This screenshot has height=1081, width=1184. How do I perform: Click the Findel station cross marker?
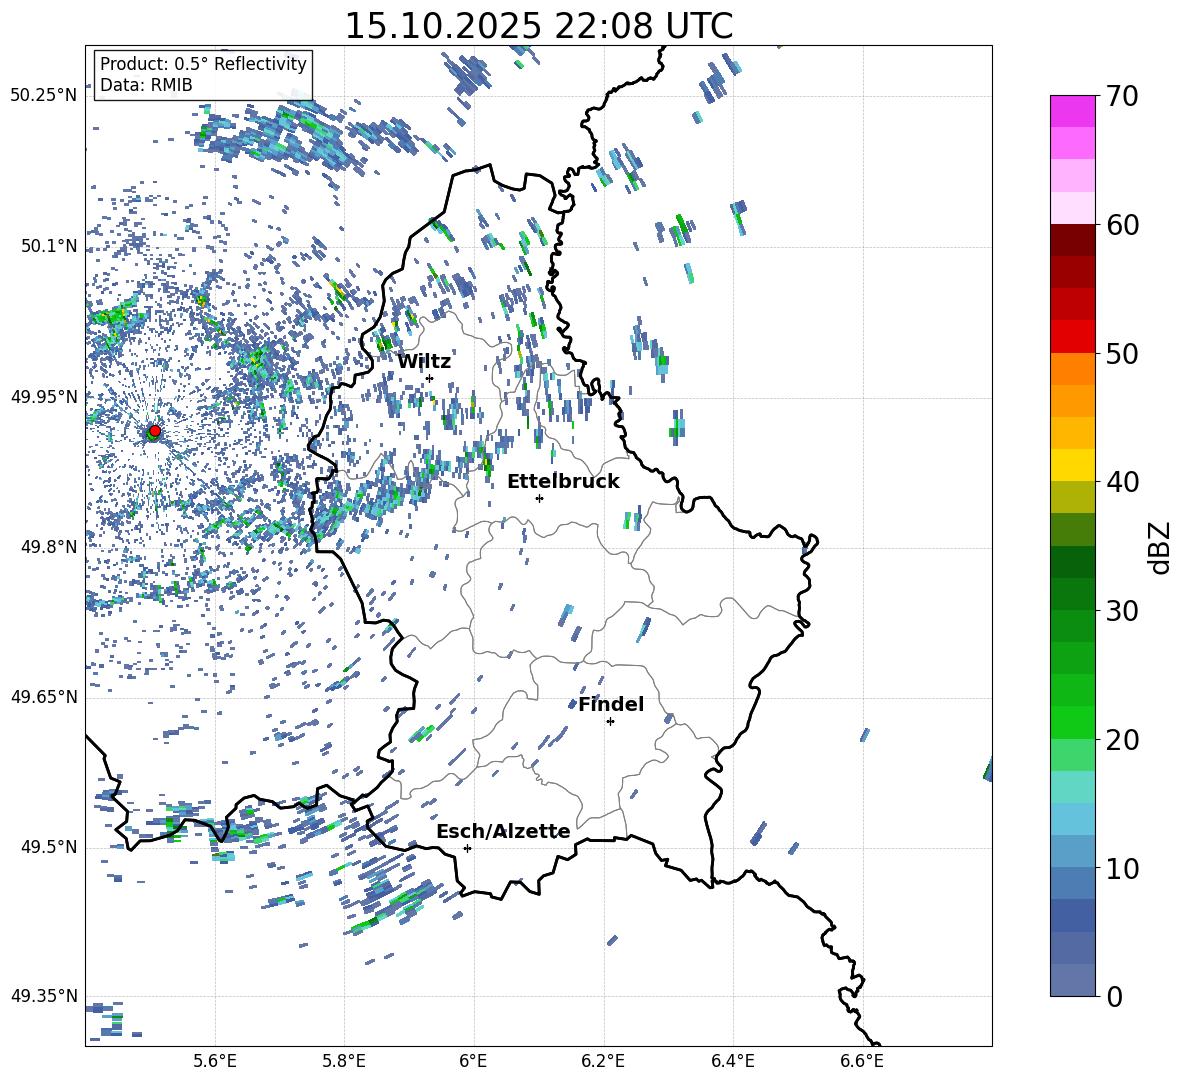[610, 721]
